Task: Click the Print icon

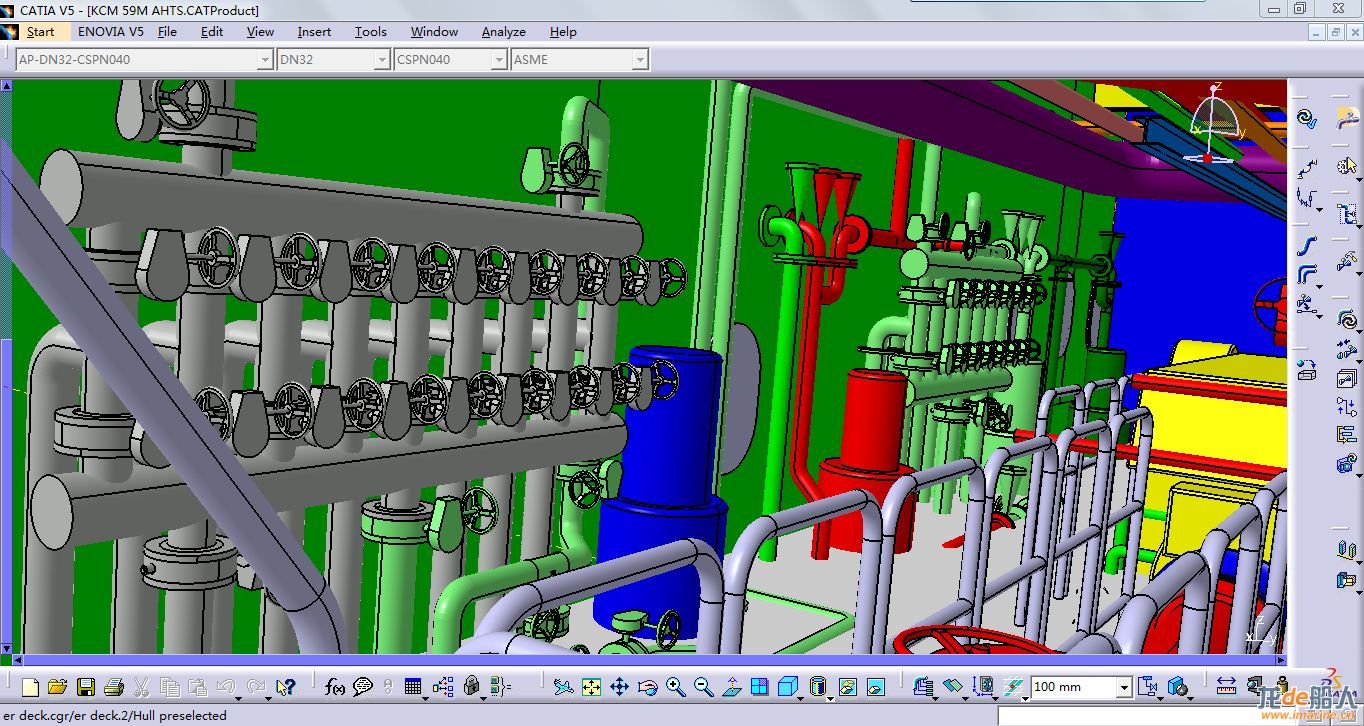Action: pos(113,687)
